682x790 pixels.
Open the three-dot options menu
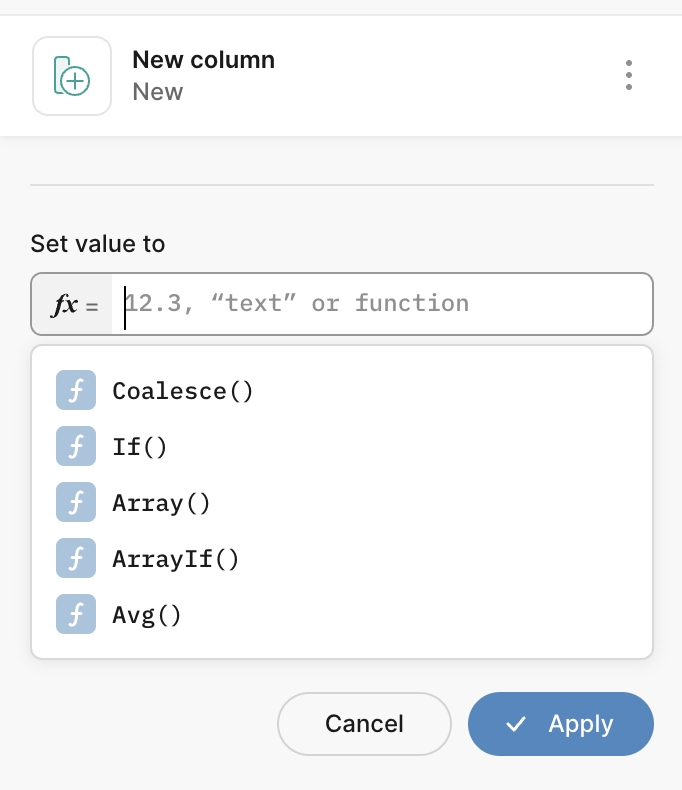tap(629, 75)
